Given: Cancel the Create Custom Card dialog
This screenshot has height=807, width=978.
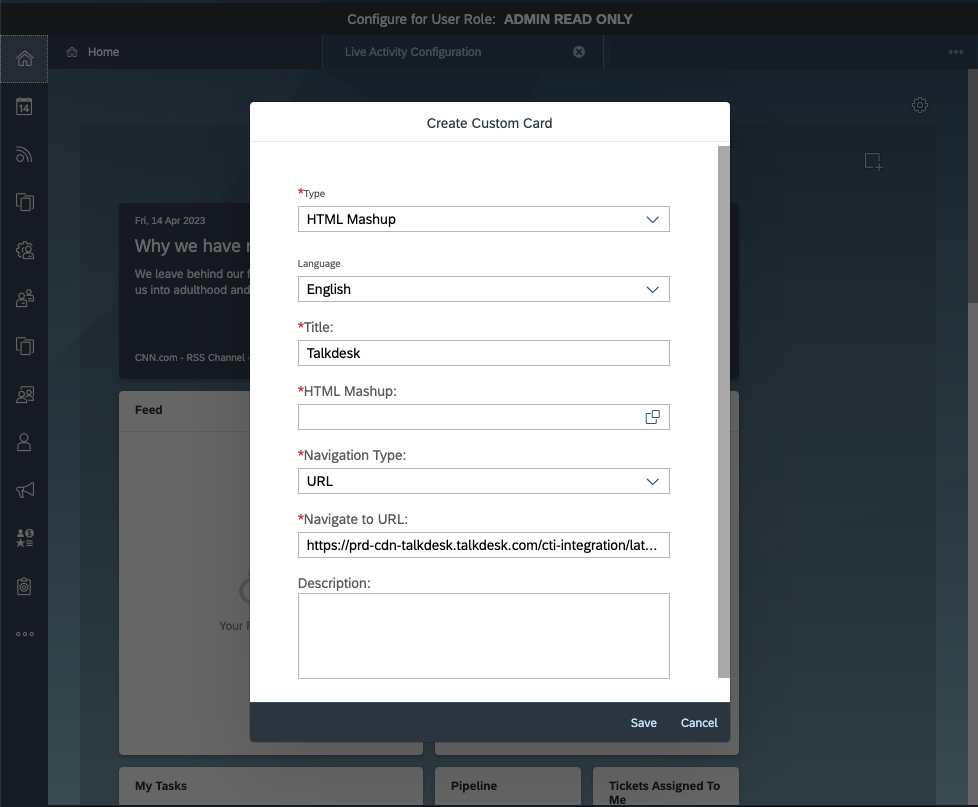Looking at the screenshot, I should [699, 723].
